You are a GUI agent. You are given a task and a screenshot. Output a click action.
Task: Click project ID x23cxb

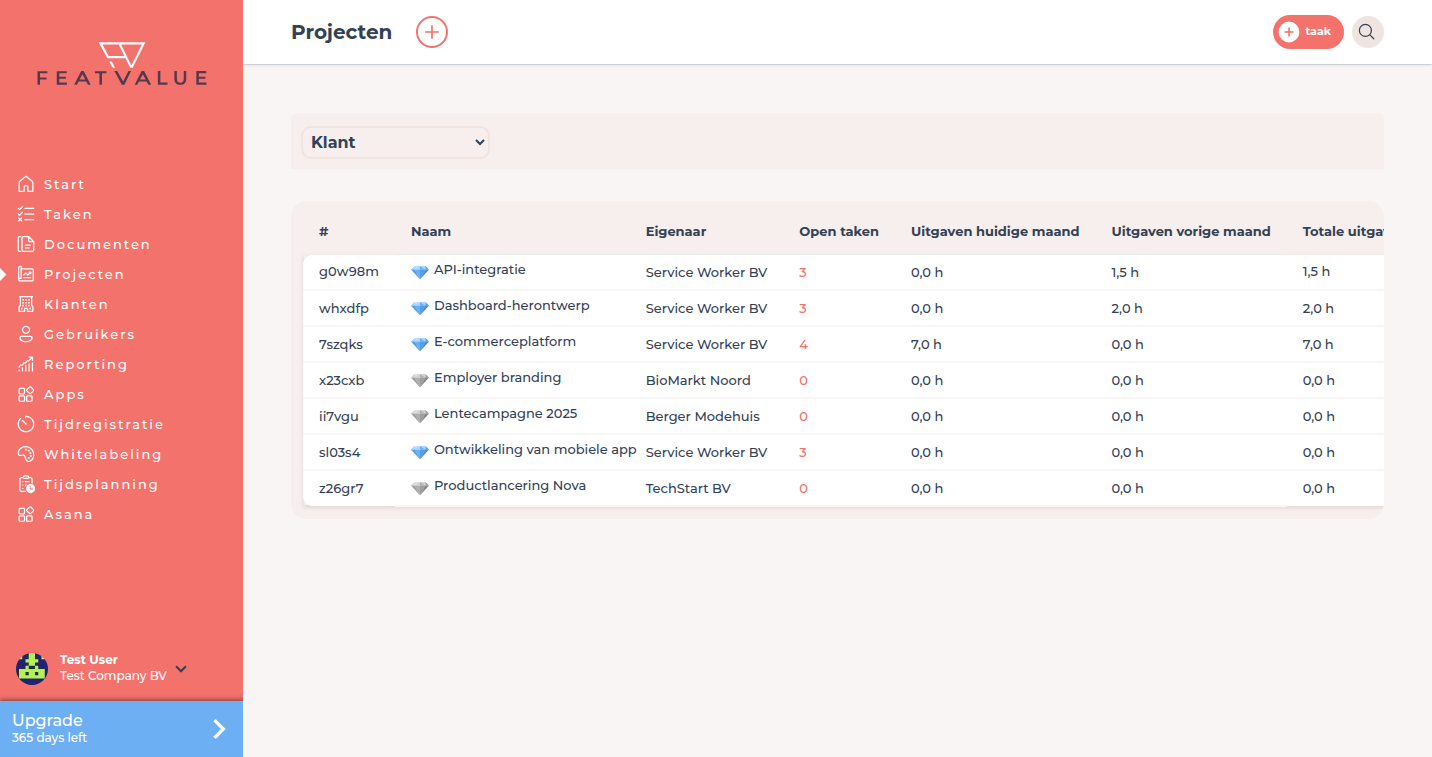[342, 380]
